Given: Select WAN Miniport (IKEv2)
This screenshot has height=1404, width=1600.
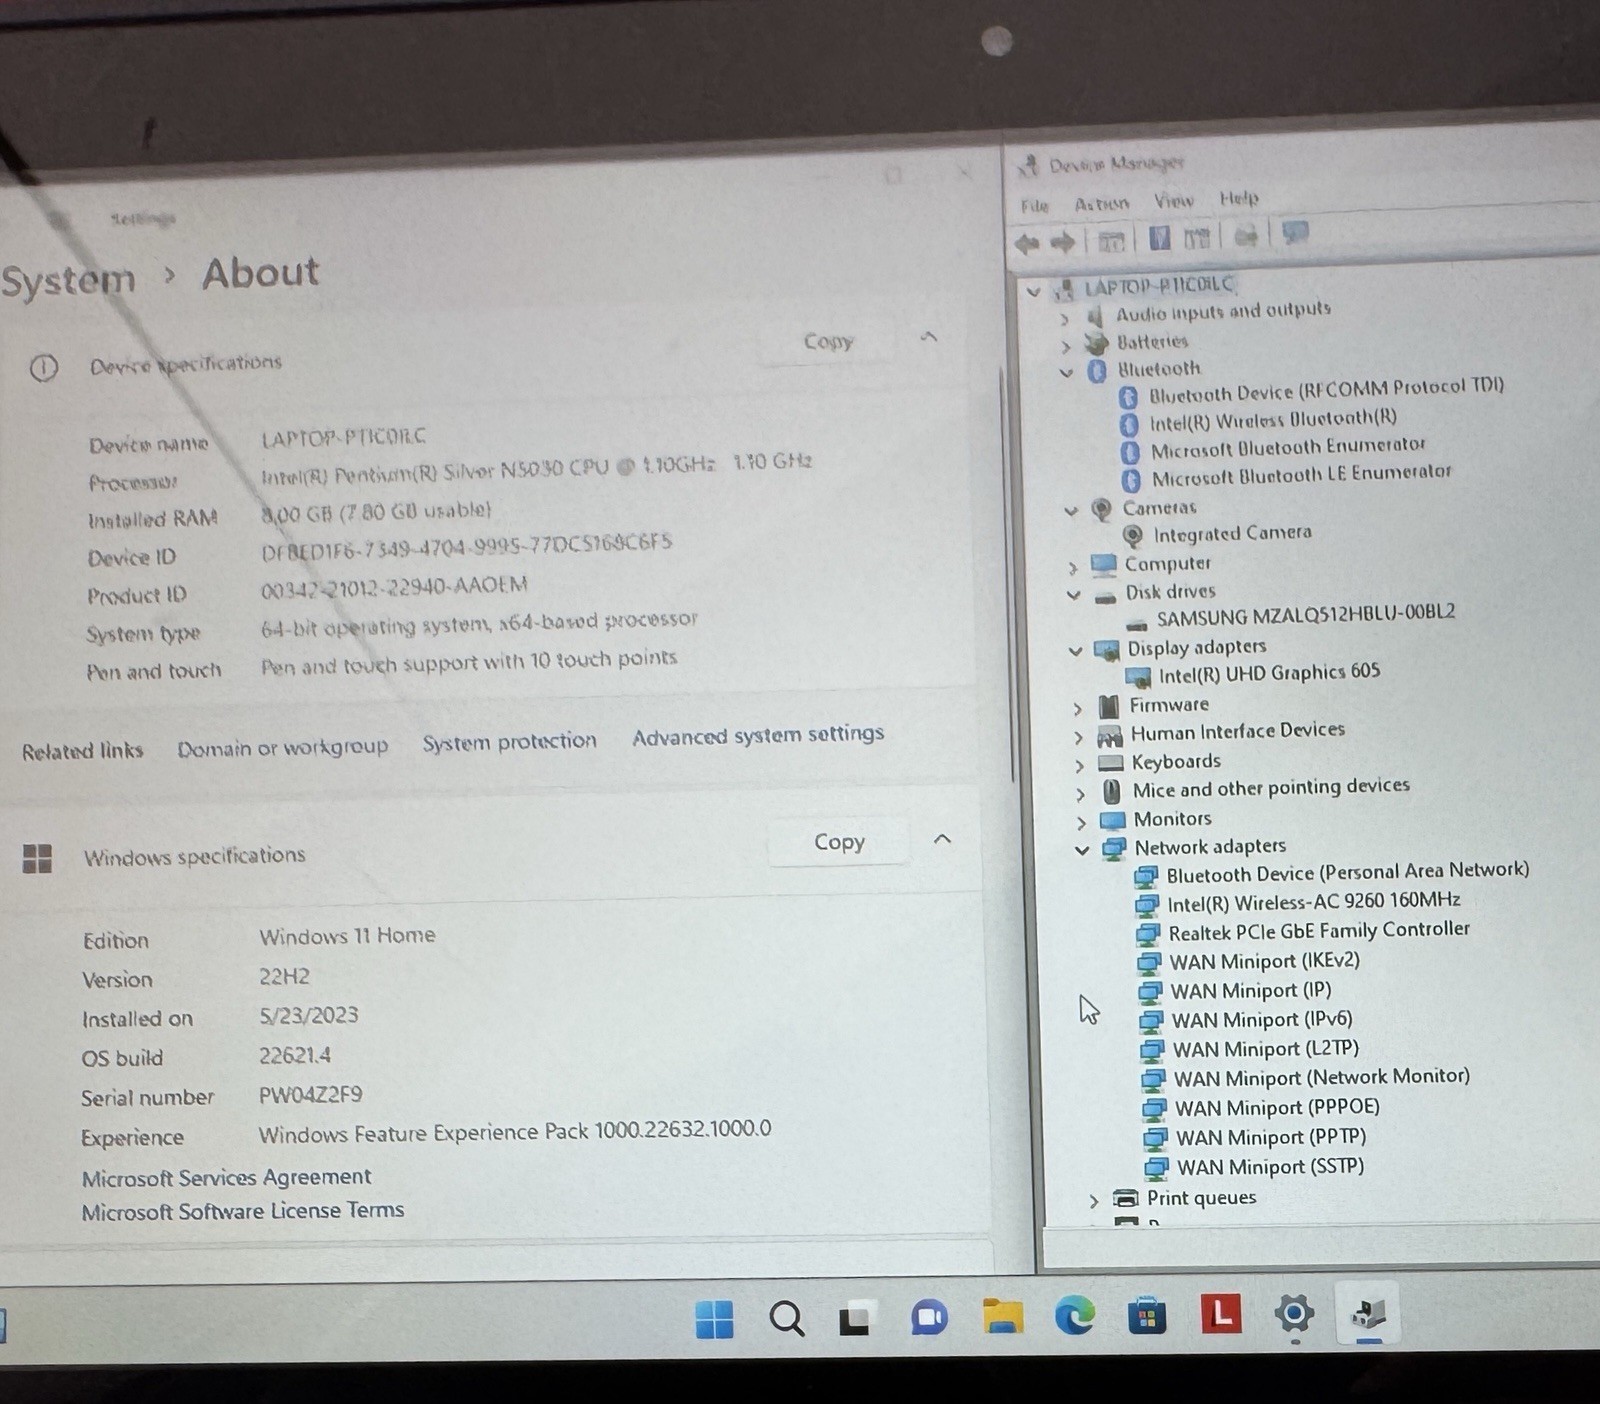Looking at the screenshot, I should 1265,961.
